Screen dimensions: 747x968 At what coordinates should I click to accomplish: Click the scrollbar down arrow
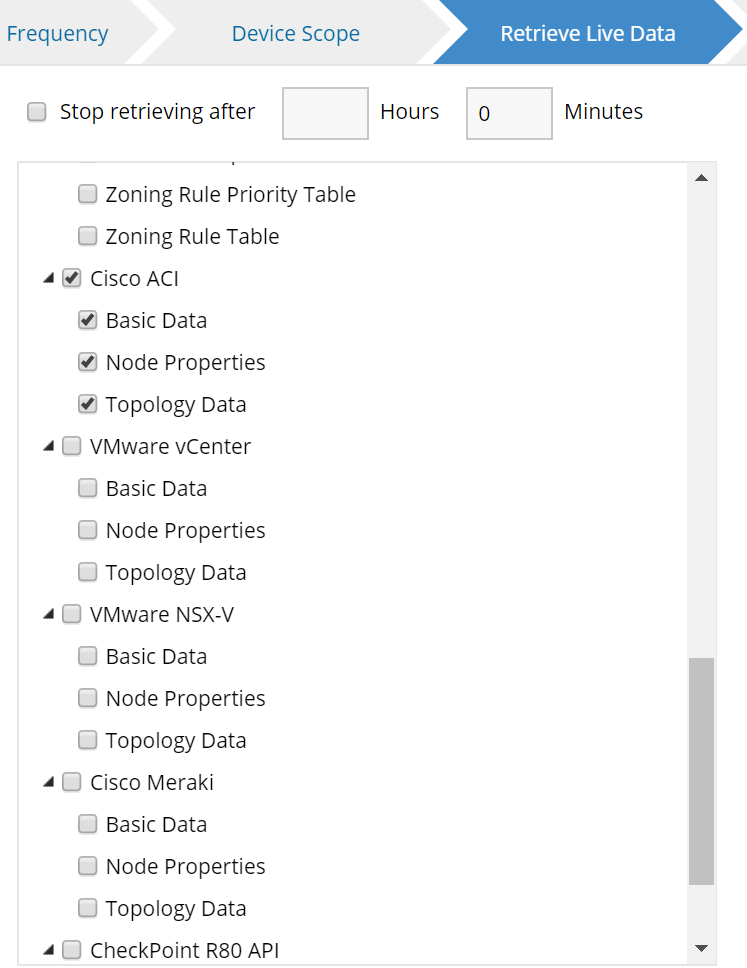coord(701,948)
